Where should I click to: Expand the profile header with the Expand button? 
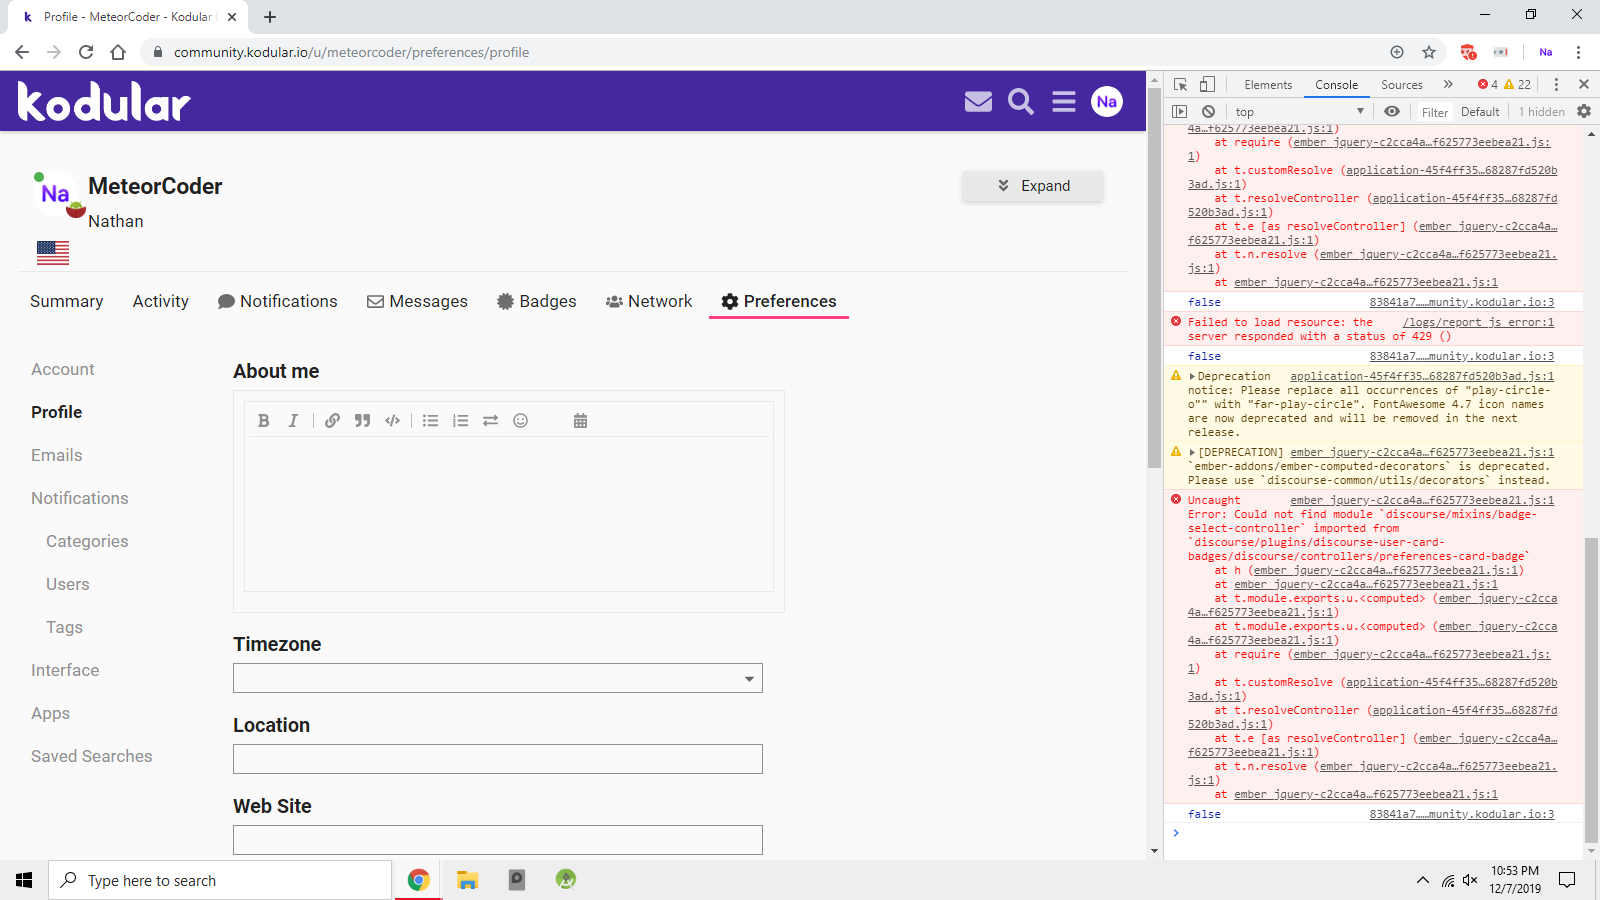(x=1033, y=186)
